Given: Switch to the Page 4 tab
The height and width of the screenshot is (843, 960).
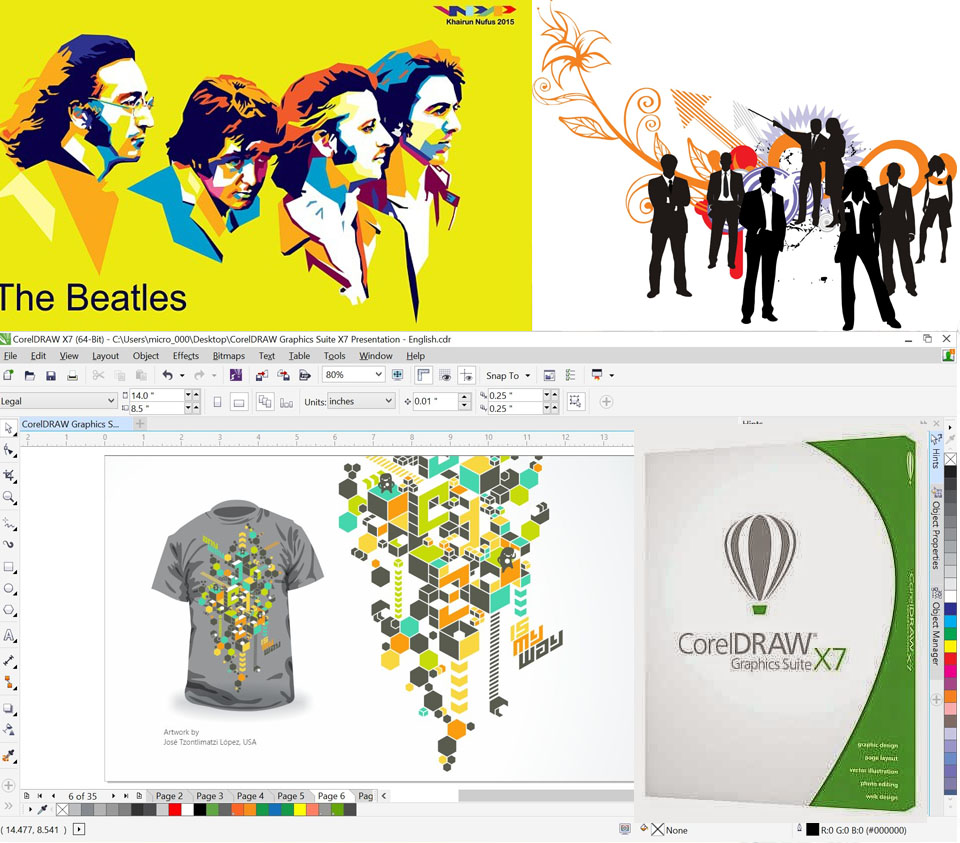Looking at the screenshot, I should click(x=250, y=796).
